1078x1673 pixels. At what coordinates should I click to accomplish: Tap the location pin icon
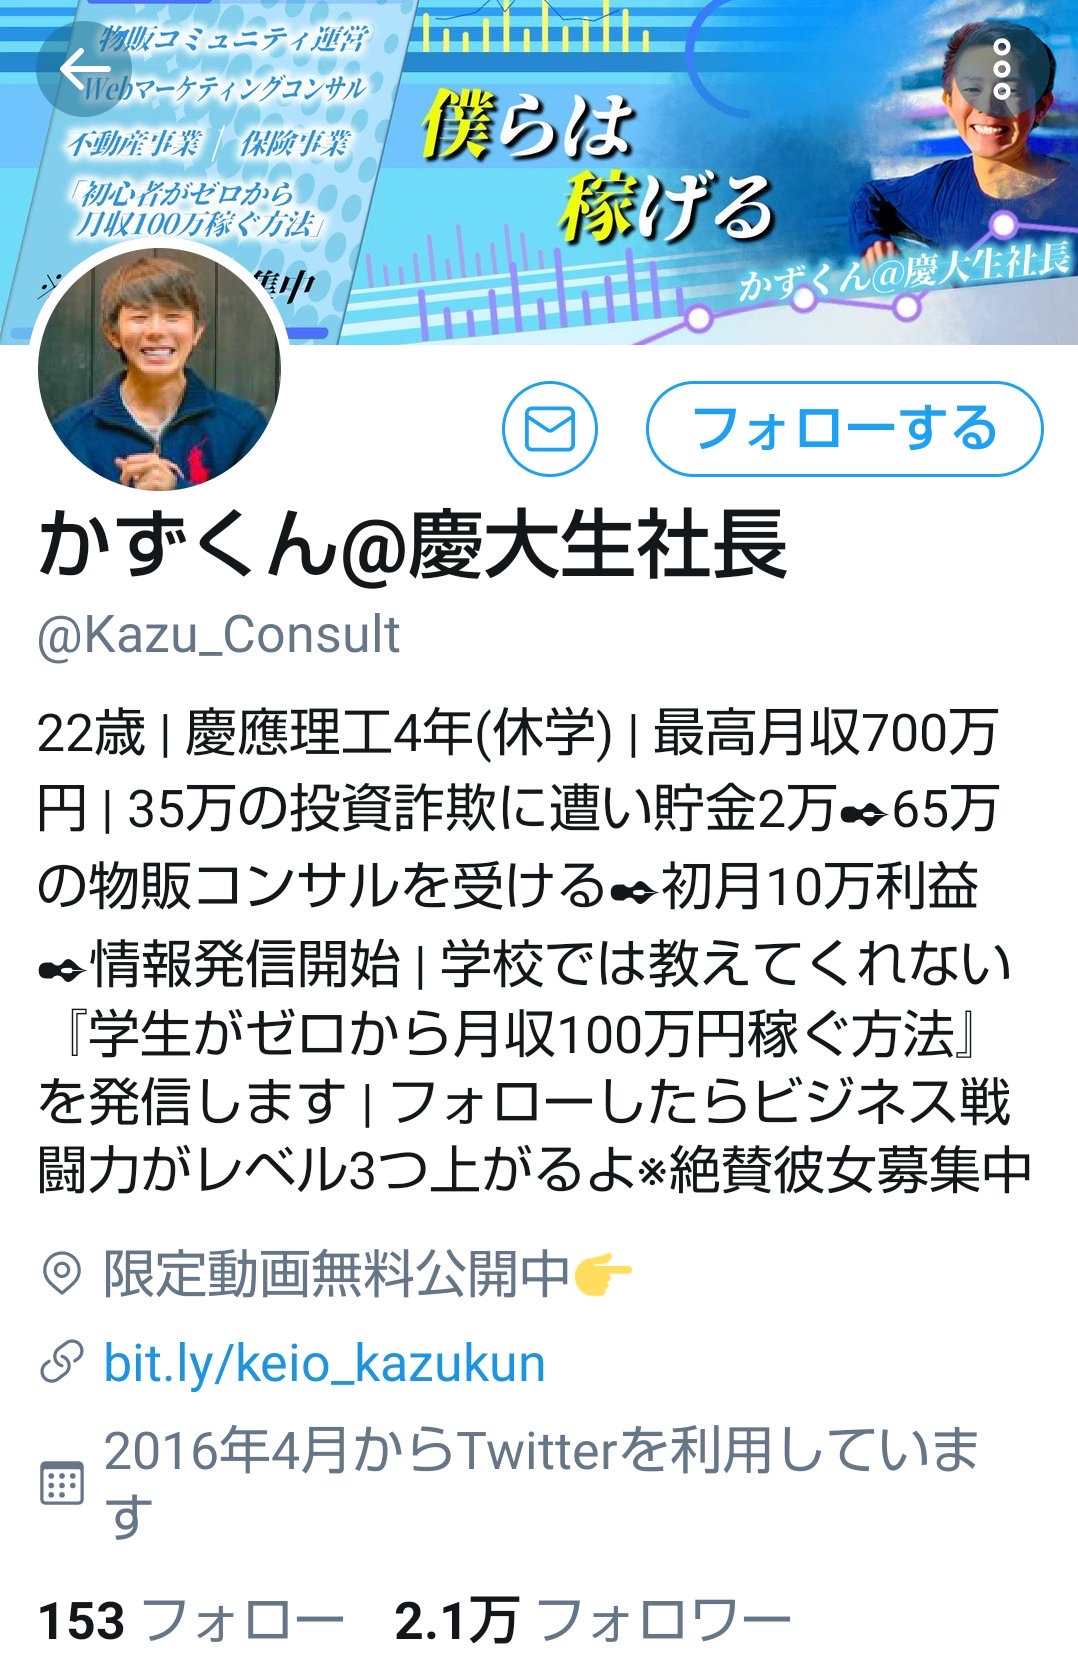tap(62, 1276)
